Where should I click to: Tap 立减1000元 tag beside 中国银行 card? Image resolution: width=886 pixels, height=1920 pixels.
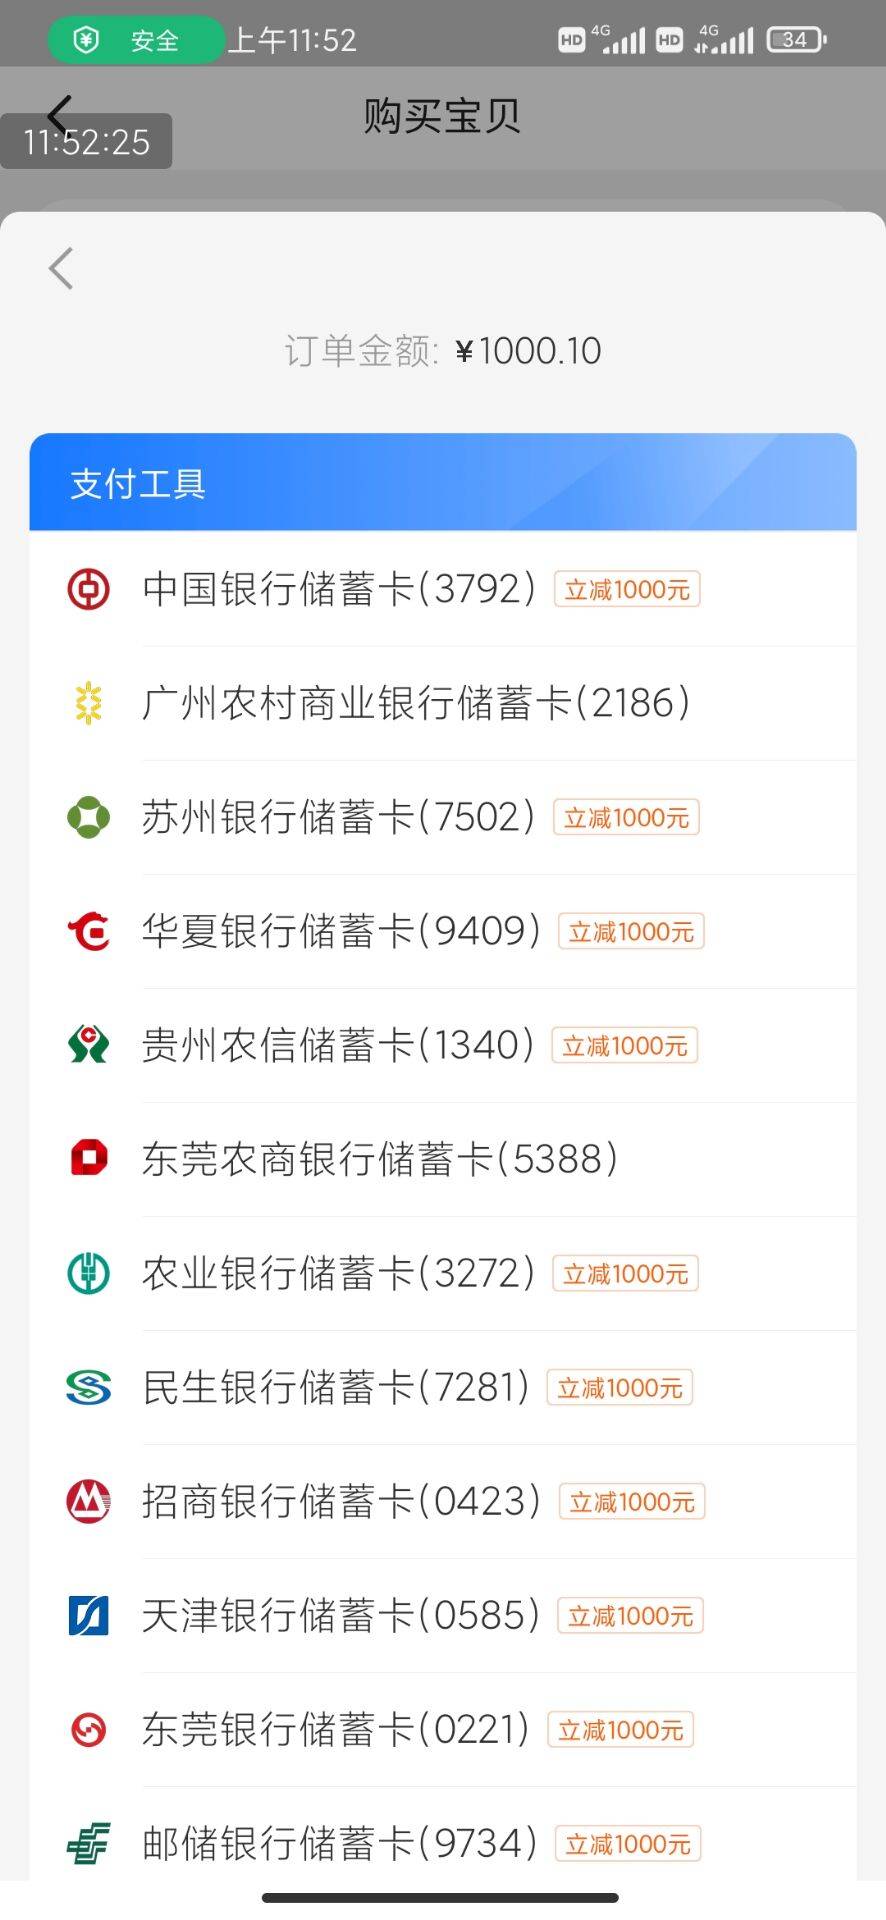point(627,589)
